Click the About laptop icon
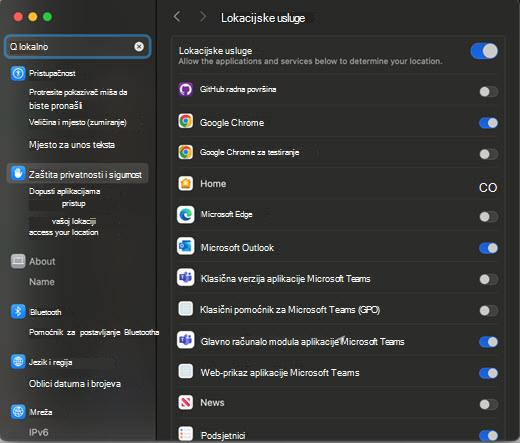520x443 pixels. click(18, 261)
